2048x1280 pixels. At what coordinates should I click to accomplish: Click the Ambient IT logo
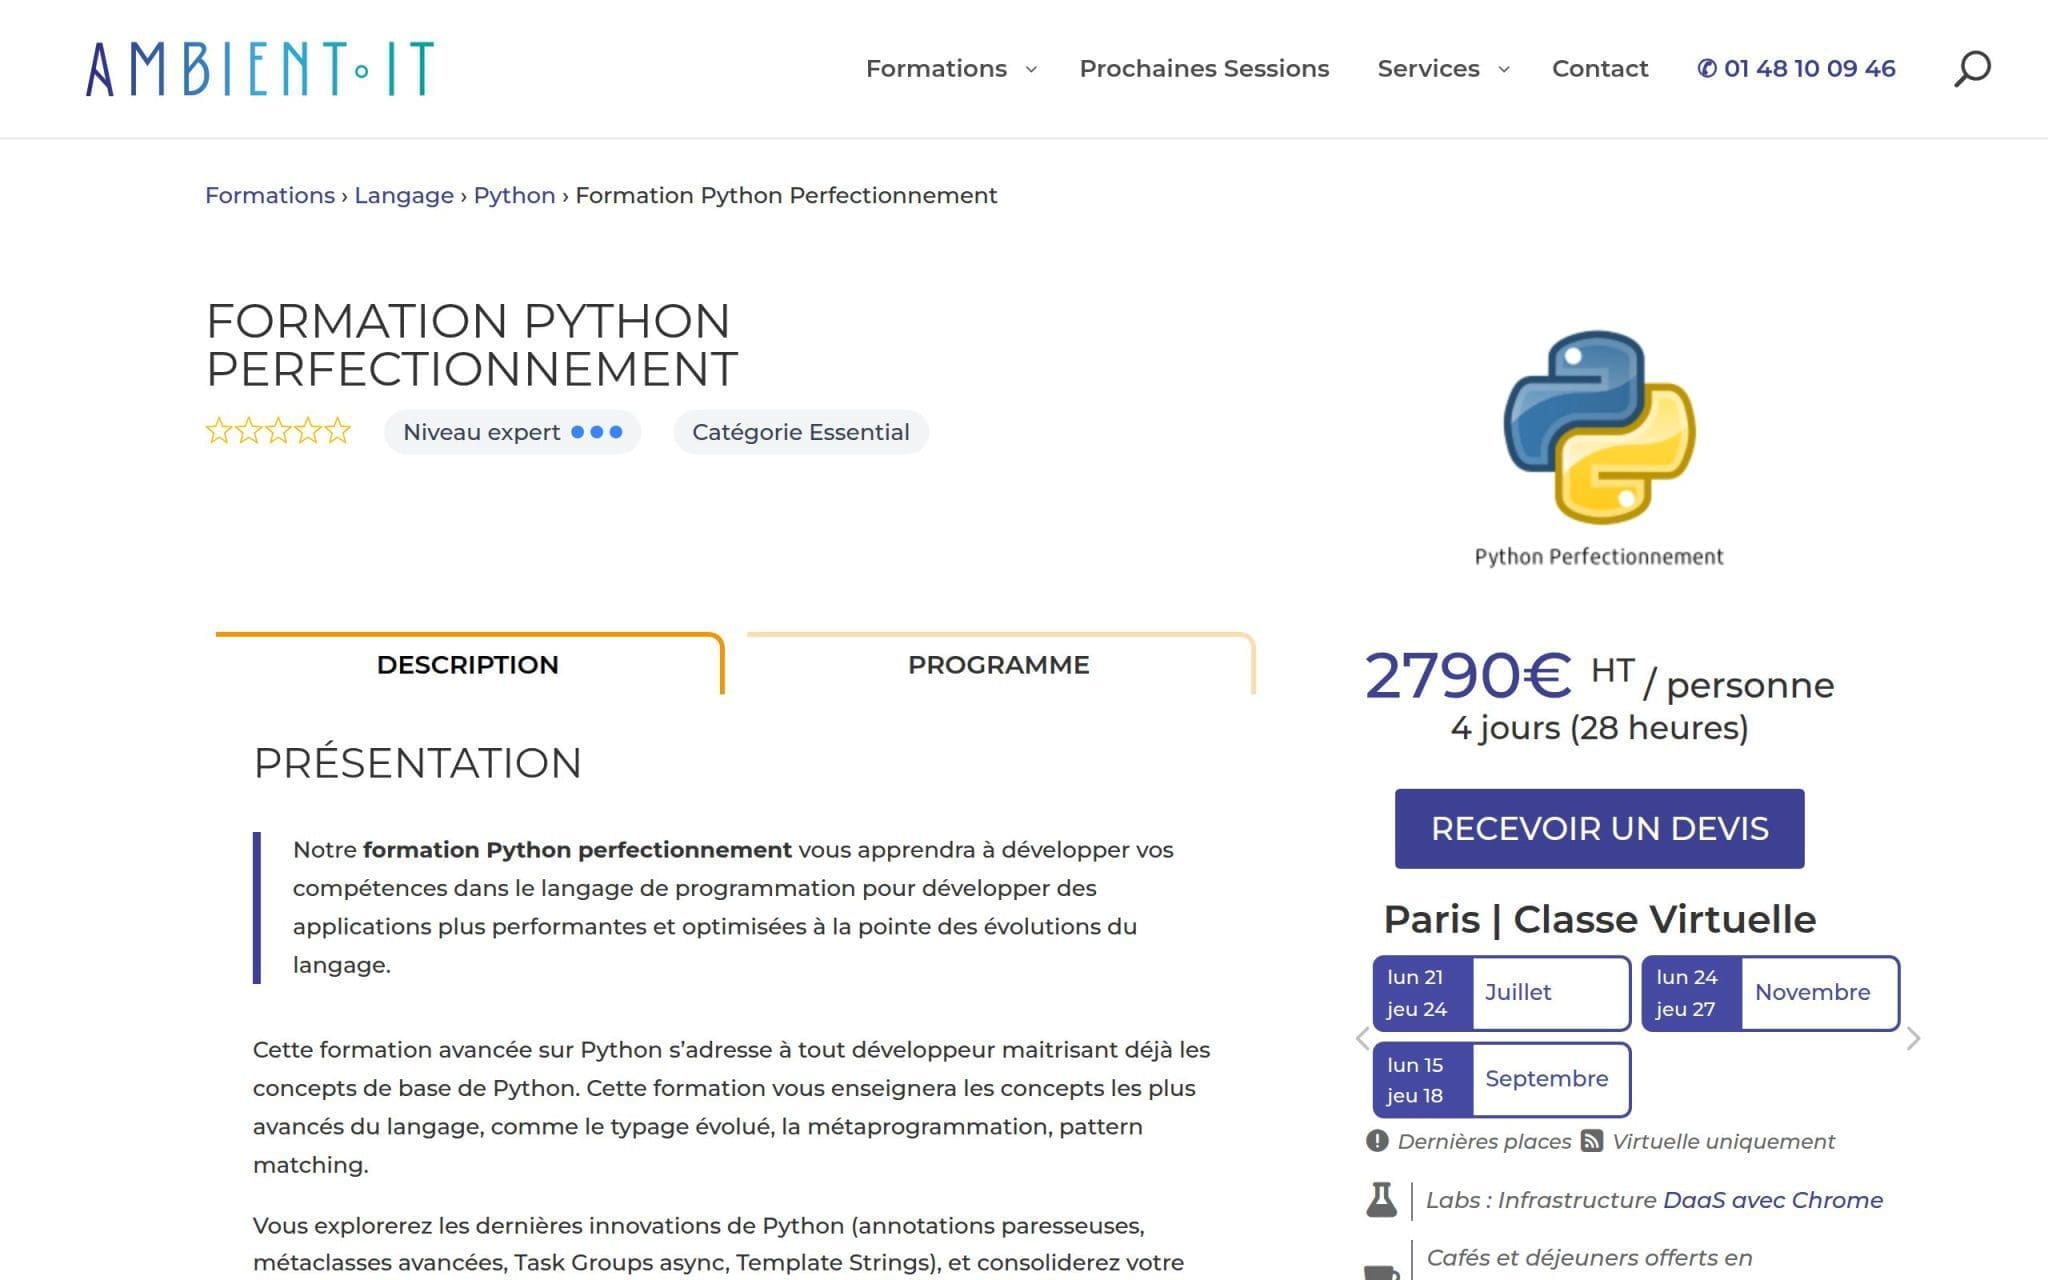(x=260, y=69)
